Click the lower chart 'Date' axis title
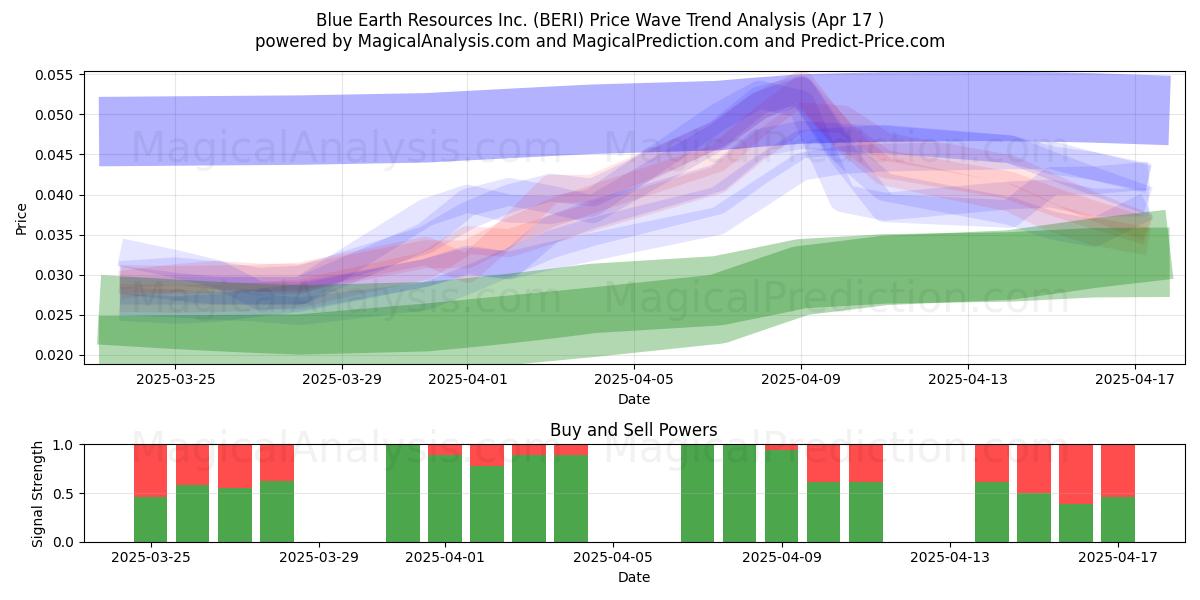Image resolution: width=1200 pixels, height=600 pixels. tap(634, 577)
